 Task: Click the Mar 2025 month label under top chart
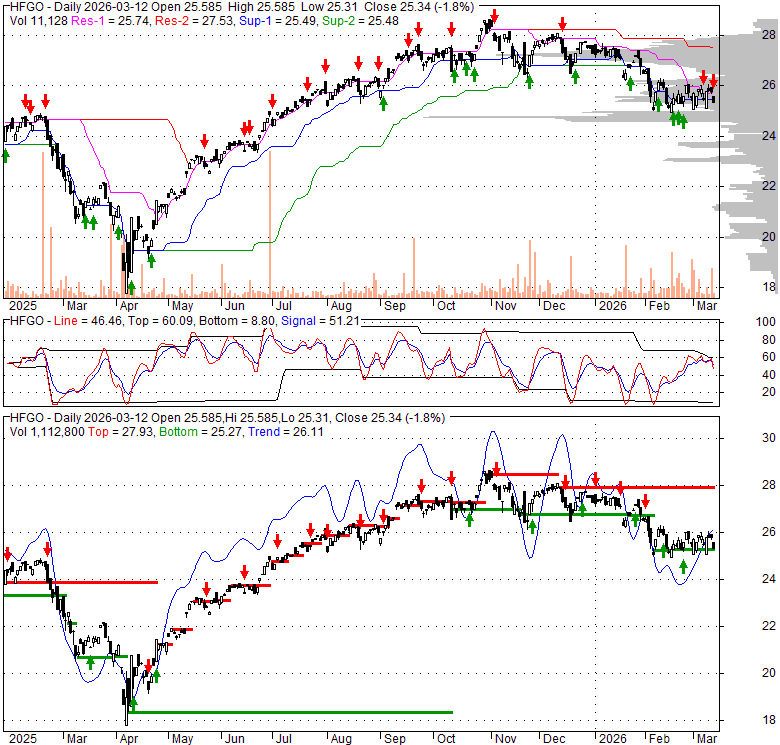(77, 306)
